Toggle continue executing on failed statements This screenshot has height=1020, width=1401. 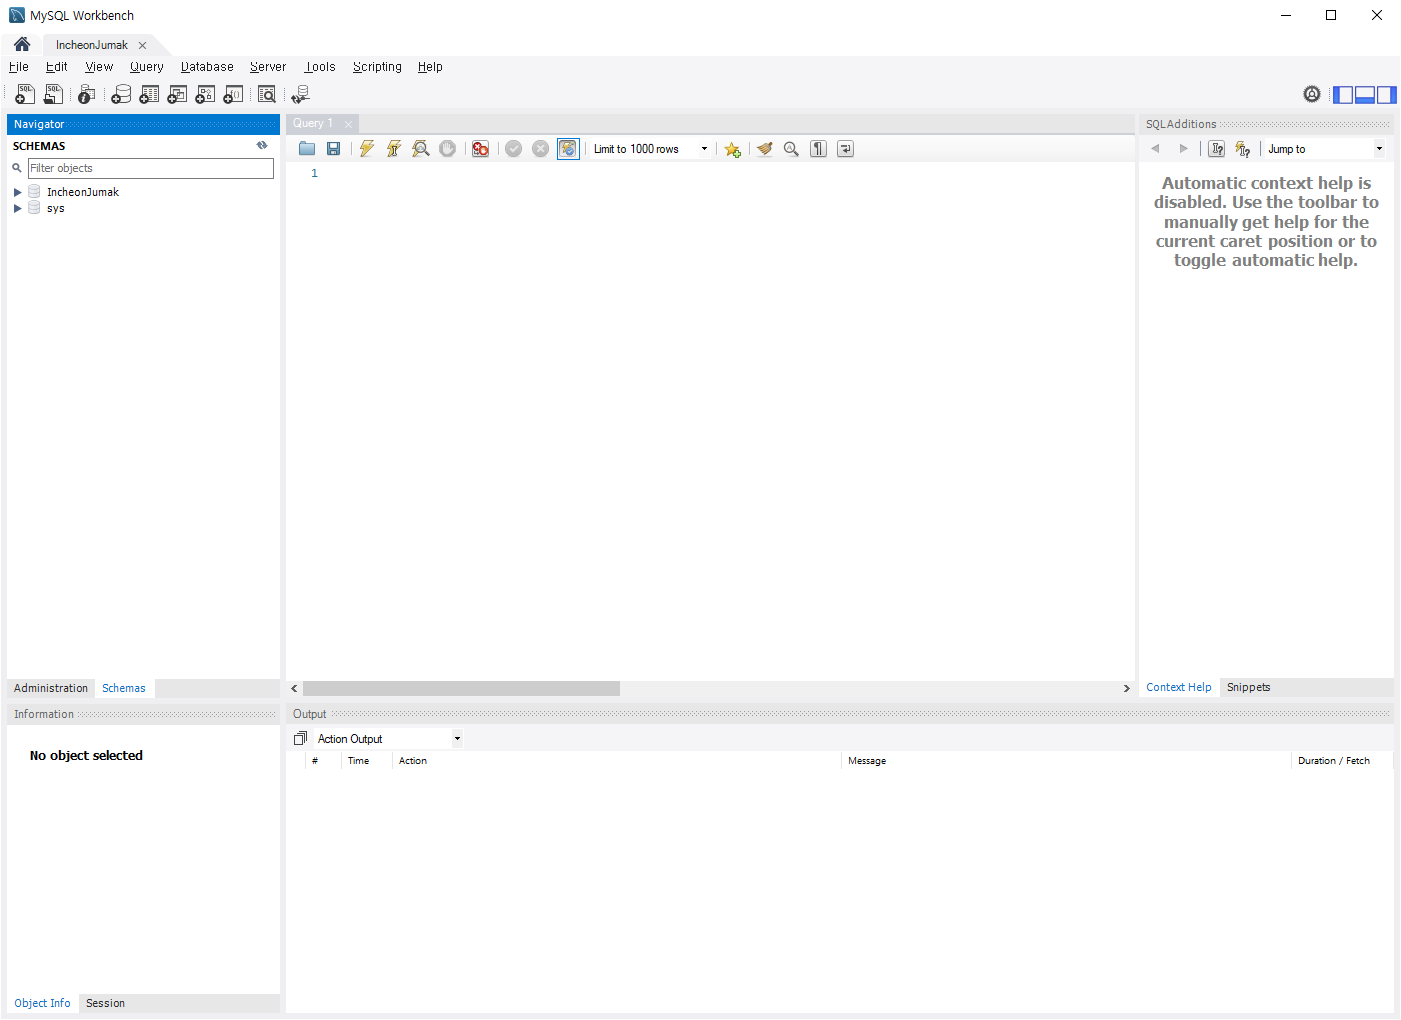tap(481, 149)
